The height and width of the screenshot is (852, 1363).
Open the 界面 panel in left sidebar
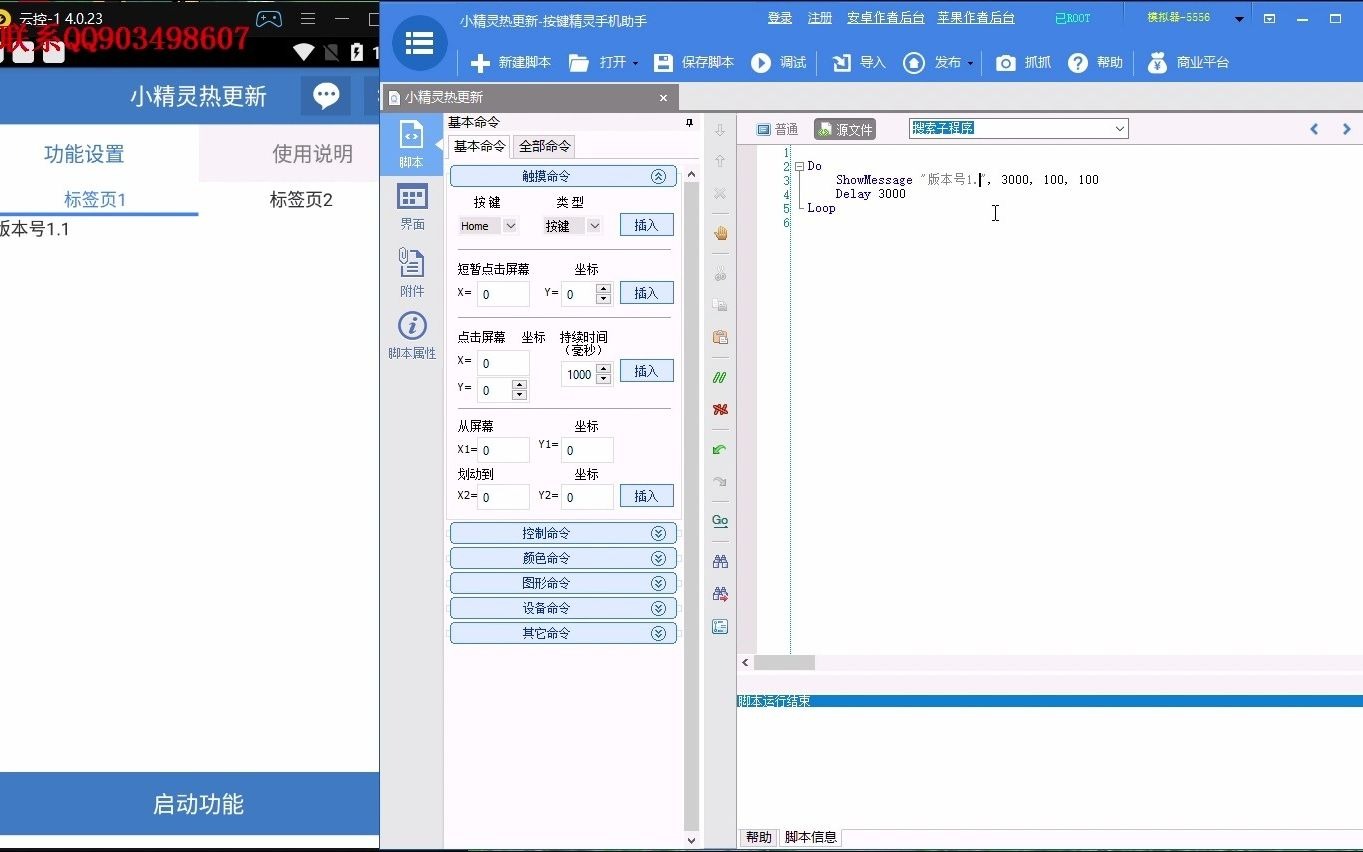[412, 208]
